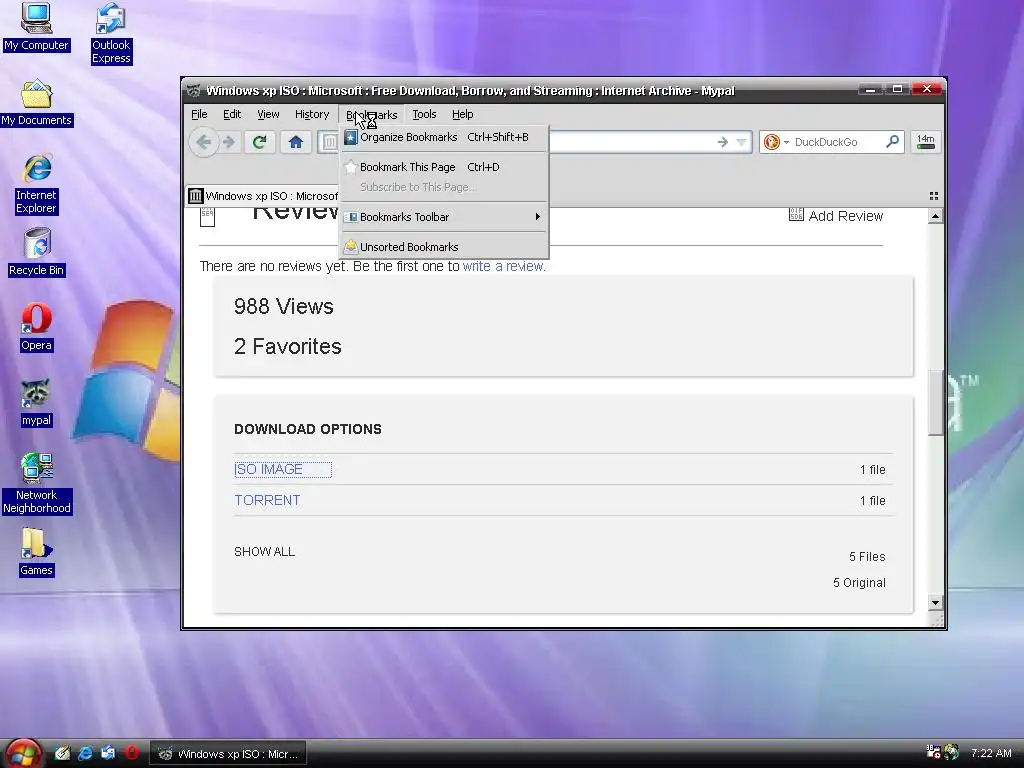
Task: Open My Computer desktop icon
Action: pos(36,27)
